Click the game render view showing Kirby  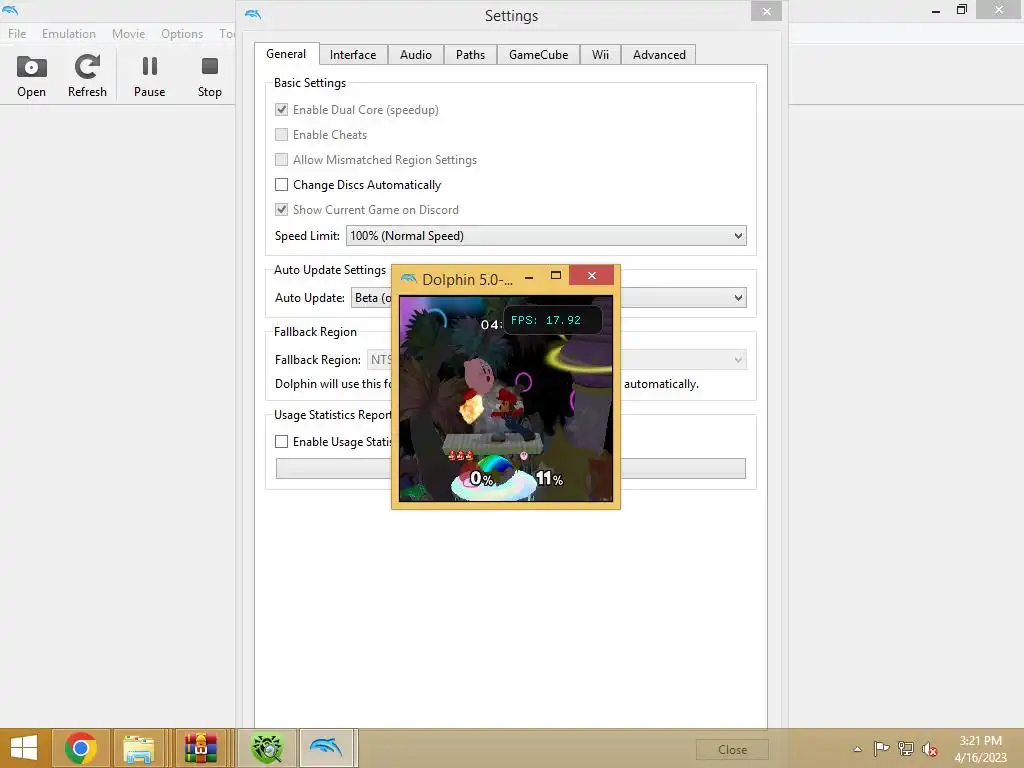tap(506, 399)
